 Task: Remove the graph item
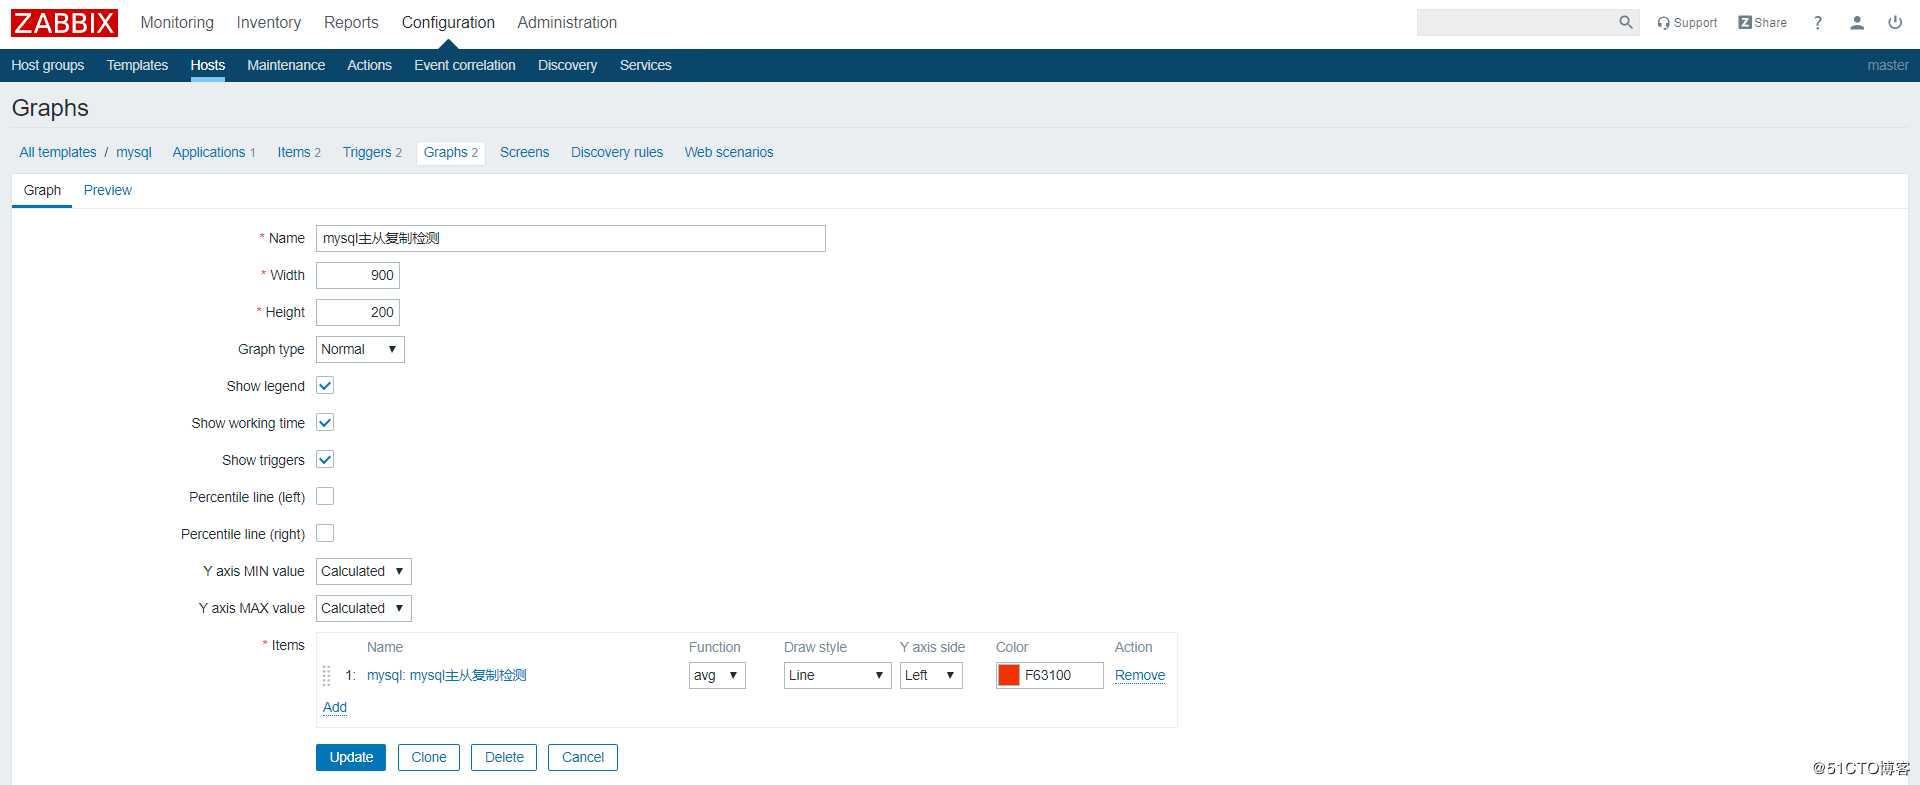1140,675
